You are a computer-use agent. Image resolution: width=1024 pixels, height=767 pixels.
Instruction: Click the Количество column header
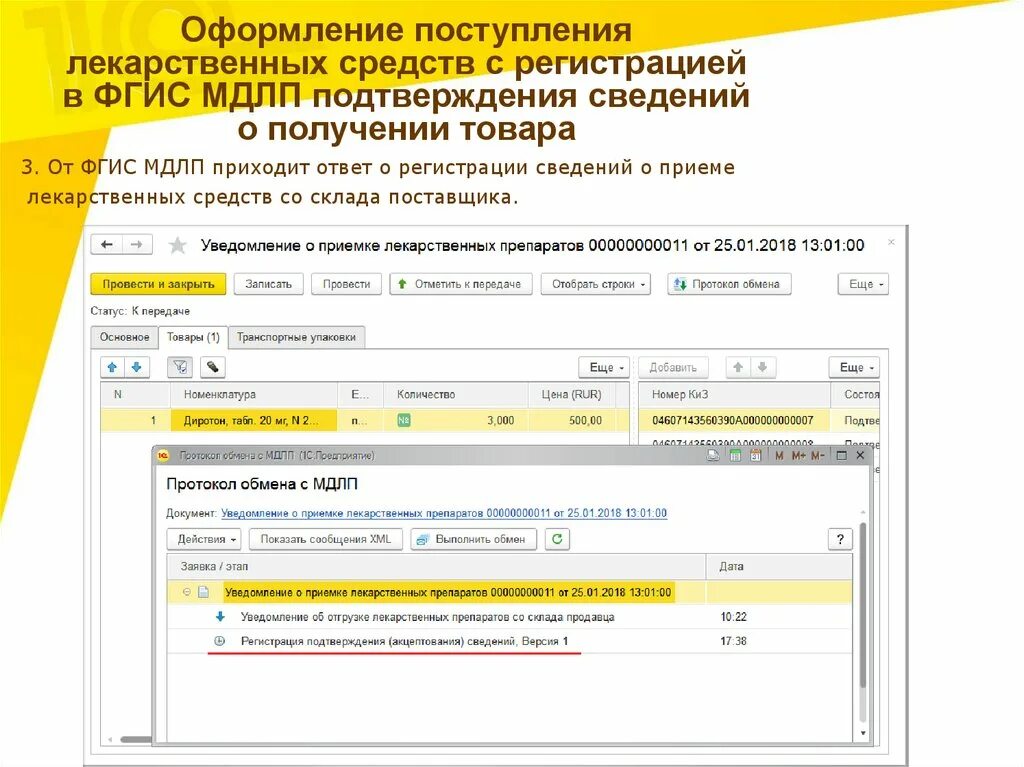pos(455,395)
